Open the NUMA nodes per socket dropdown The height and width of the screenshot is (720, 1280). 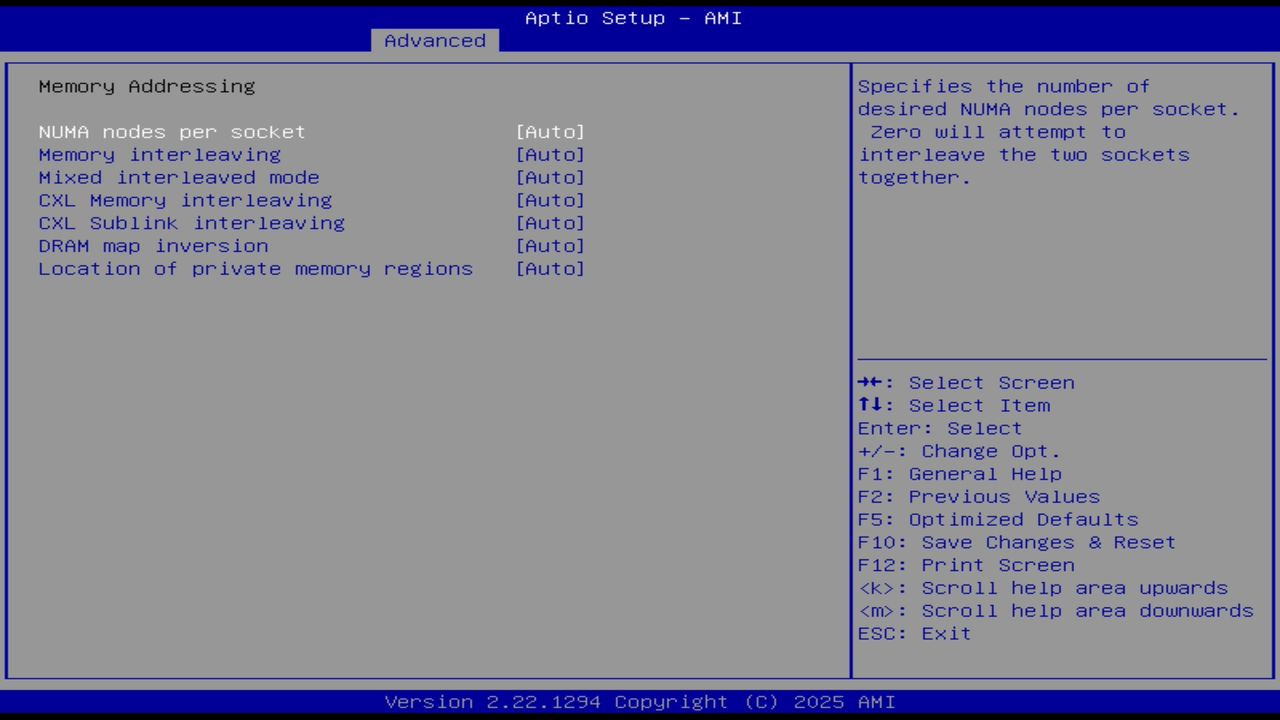click(550, 131)
